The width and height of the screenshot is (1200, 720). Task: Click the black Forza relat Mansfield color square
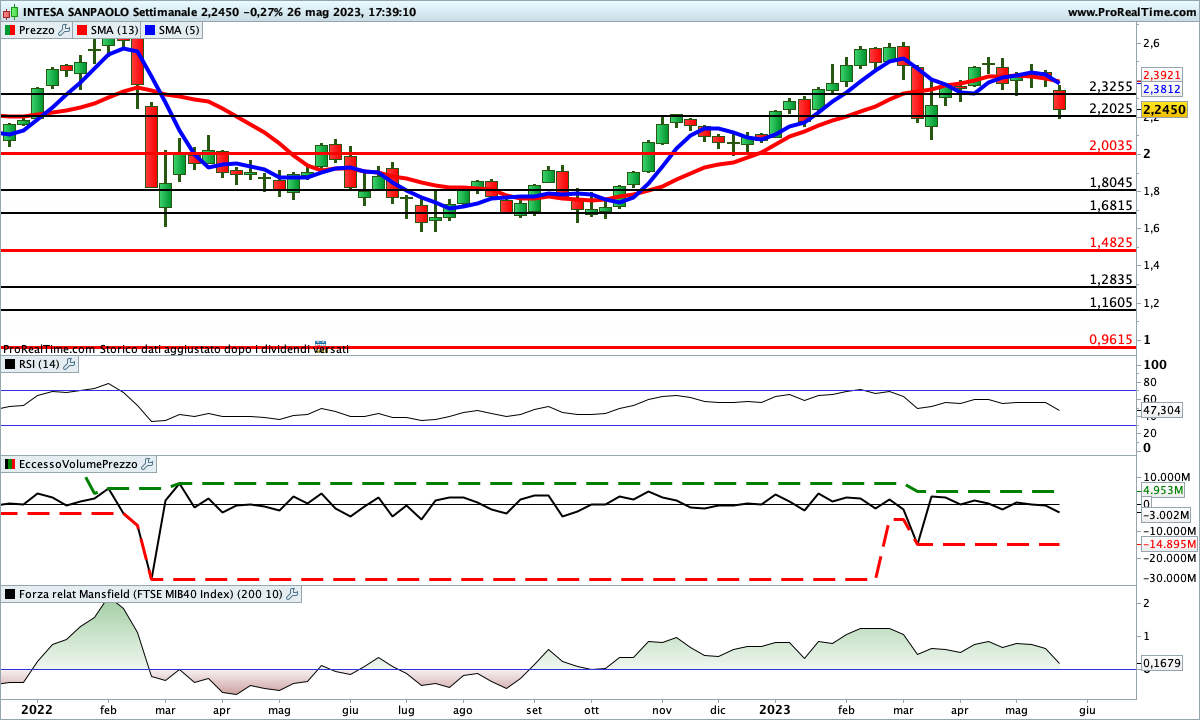9,594
